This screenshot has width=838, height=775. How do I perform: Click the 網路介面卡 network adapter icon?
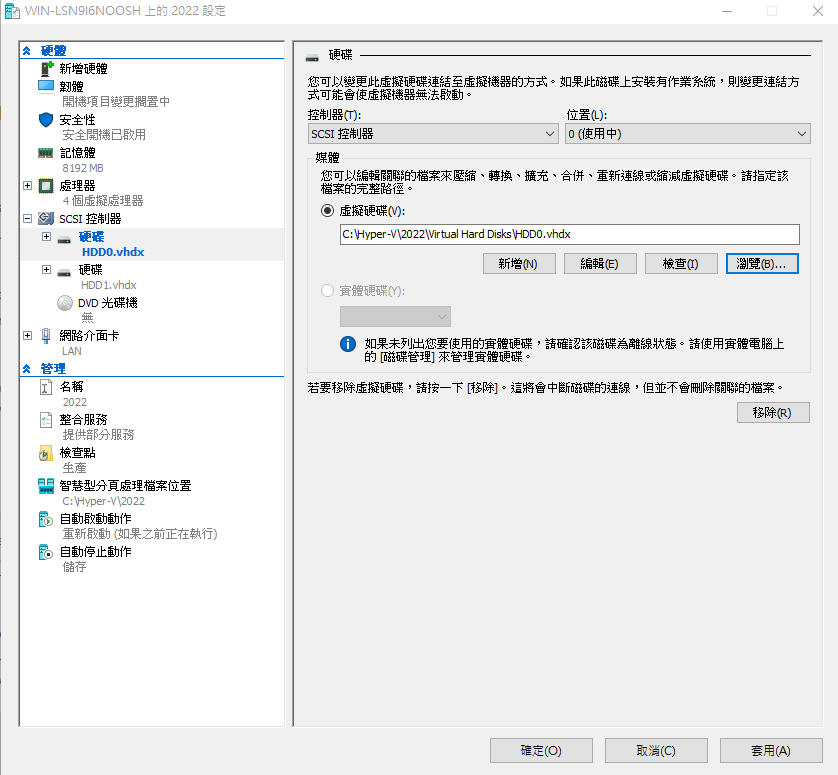[46, 336]
